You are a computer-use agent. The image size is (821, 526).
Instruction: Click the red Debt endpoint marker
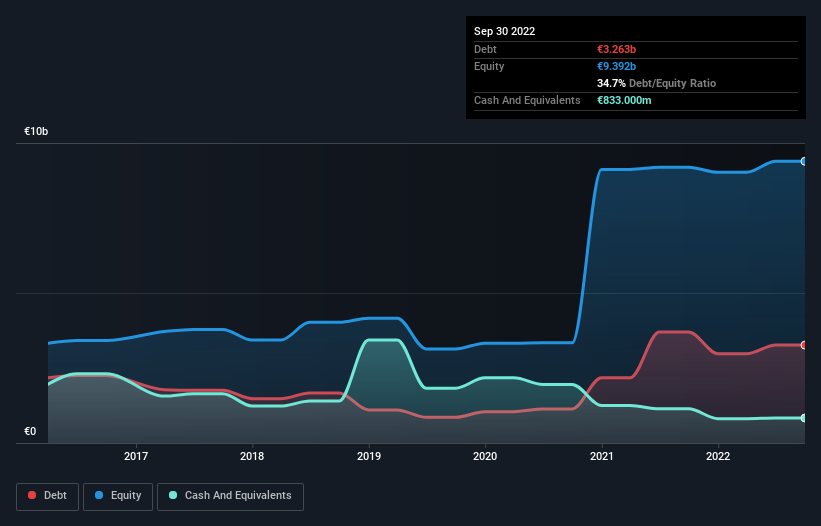point(804,345)
